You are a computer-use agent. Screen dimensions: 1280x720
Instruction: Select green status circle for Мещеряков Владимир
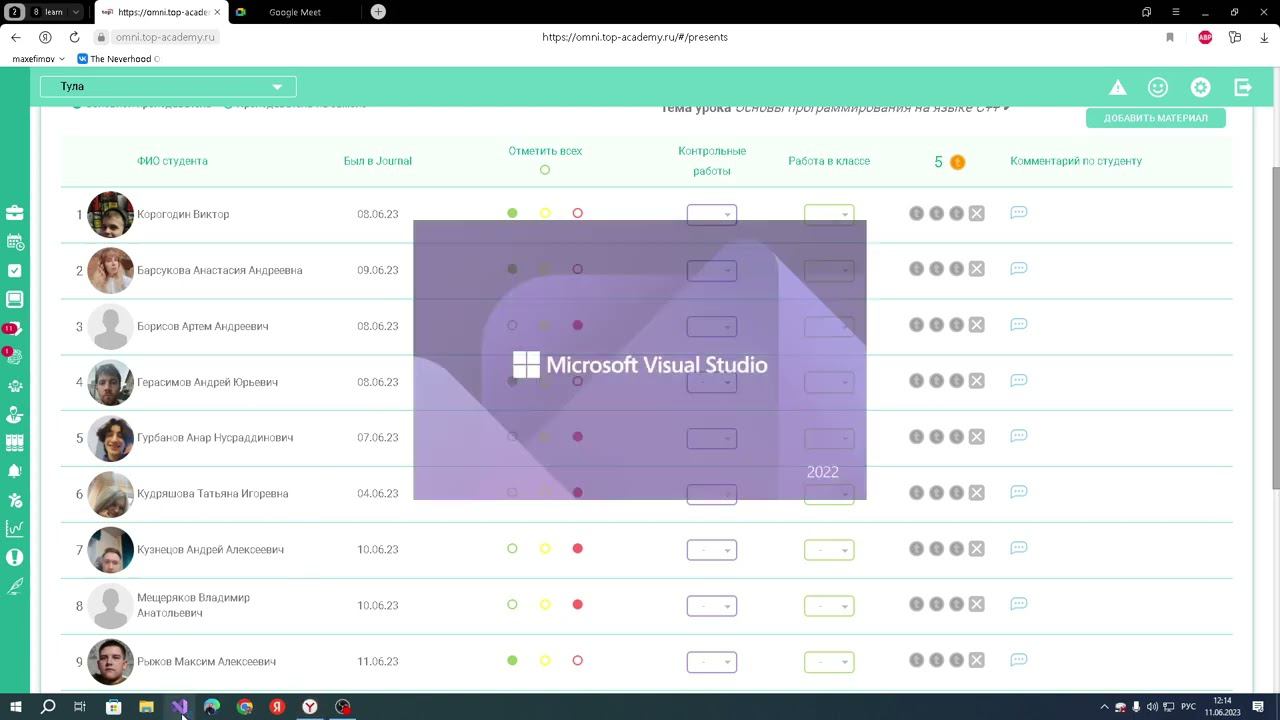coord(512,604)
